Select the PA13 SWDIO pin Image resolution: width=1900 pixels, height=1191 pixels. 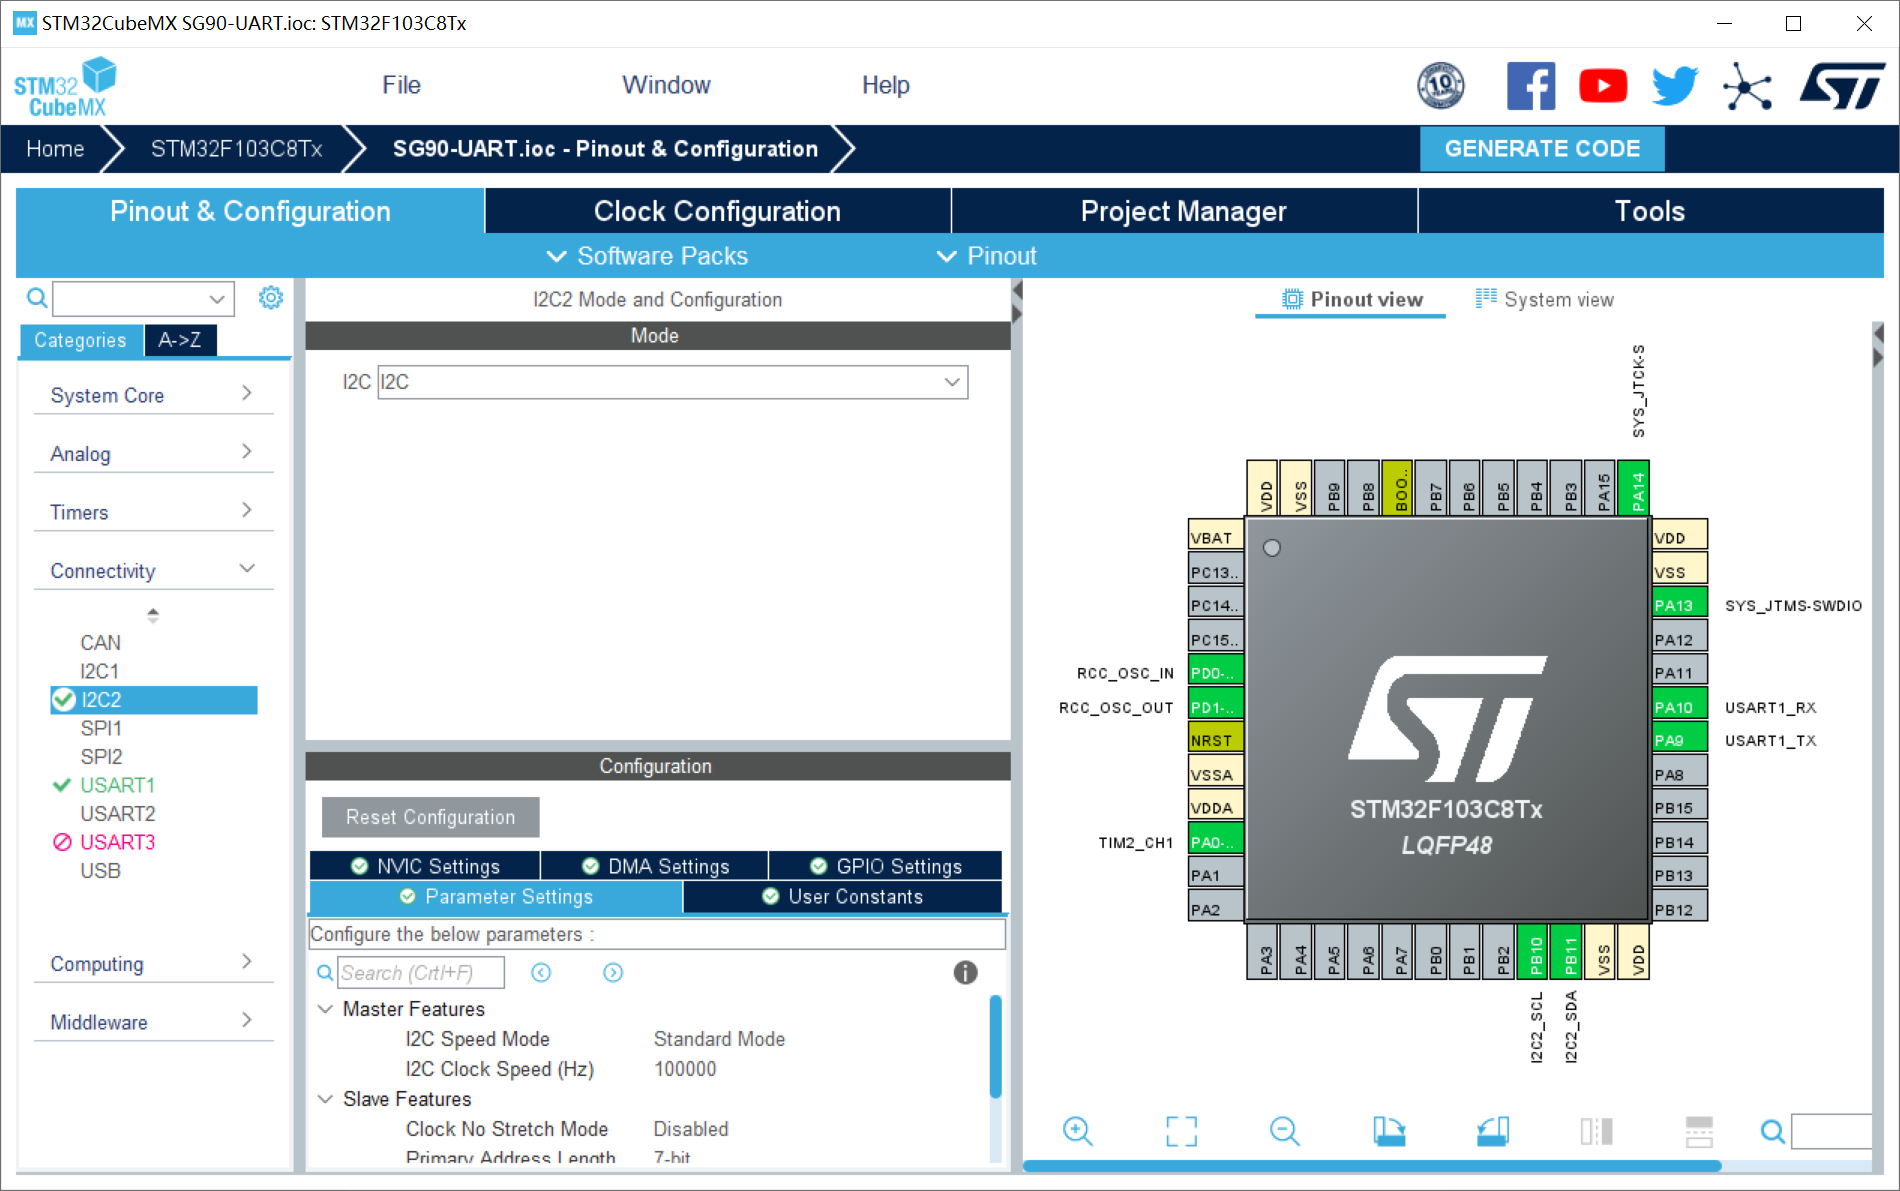pos(1680,604)
